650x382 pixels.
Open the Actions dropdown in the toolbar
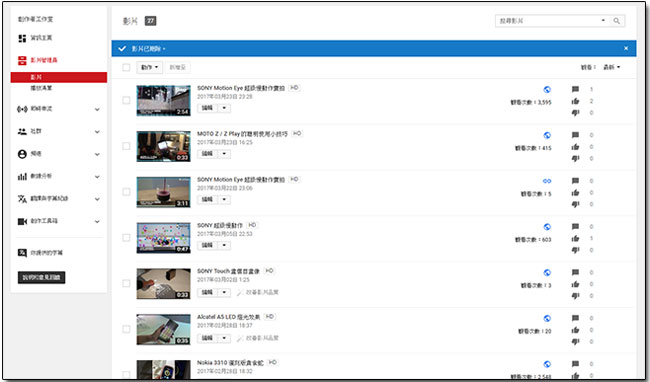tap(149, 68)
